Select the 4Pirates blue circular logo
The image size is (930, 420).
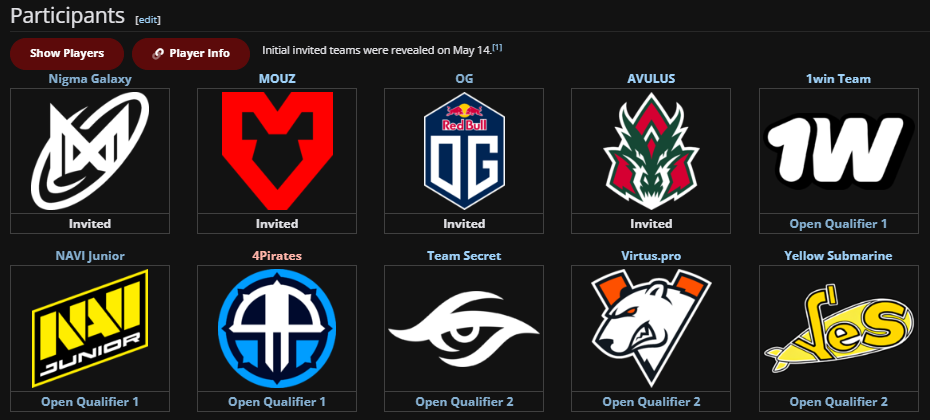277,328
